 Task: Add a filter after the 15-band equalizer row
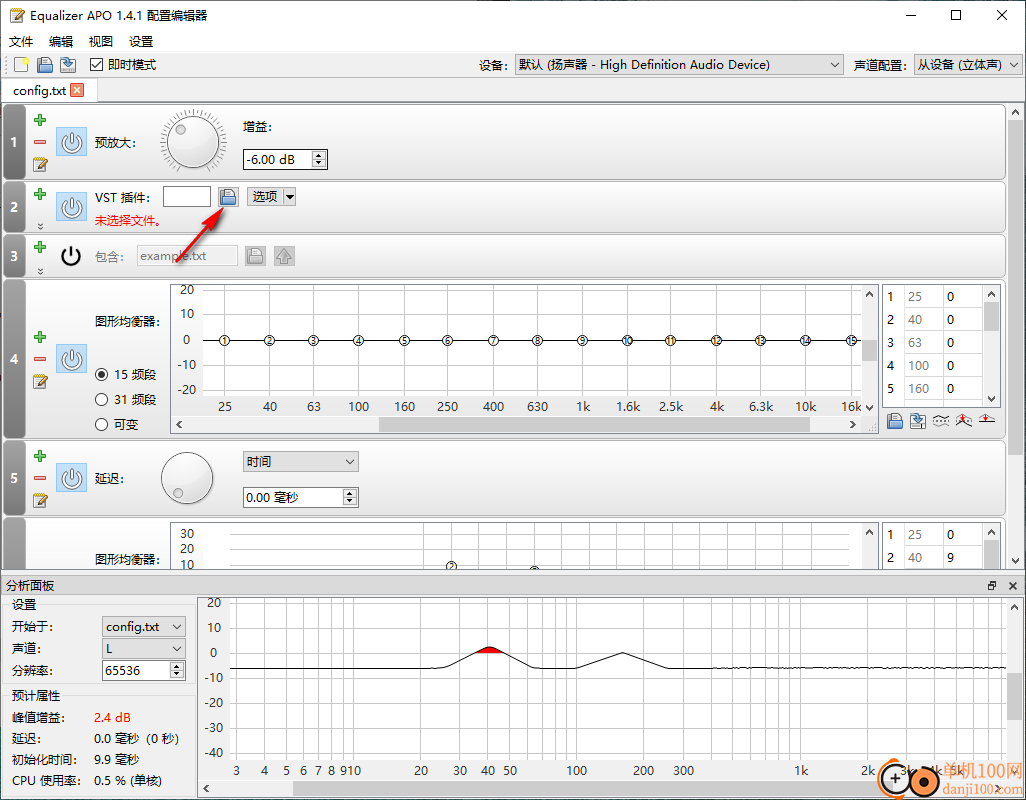point(40,338)
